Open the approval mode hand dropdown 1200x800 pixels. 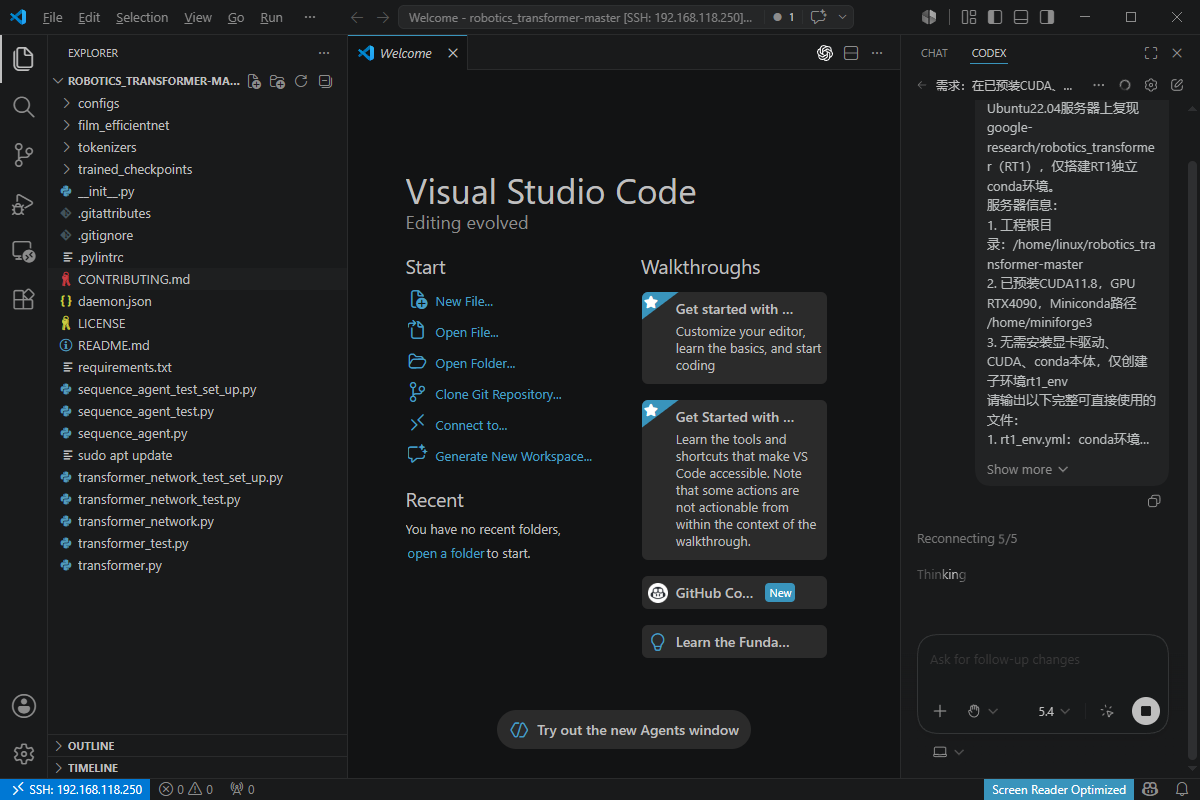coord(983,711)
